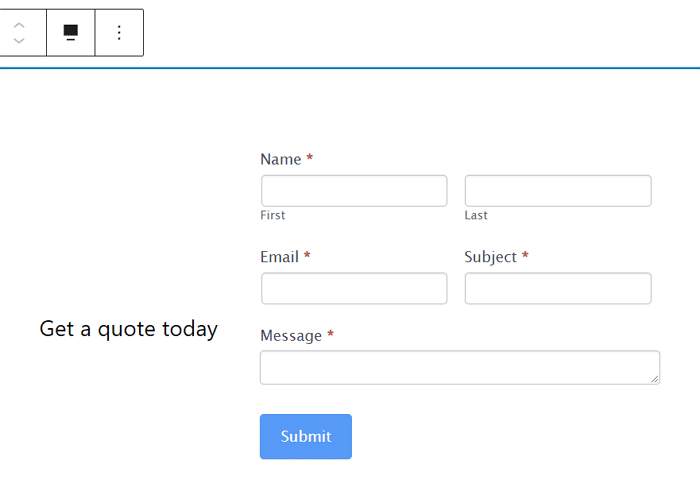Focus the Email input field

pos(354,289)
